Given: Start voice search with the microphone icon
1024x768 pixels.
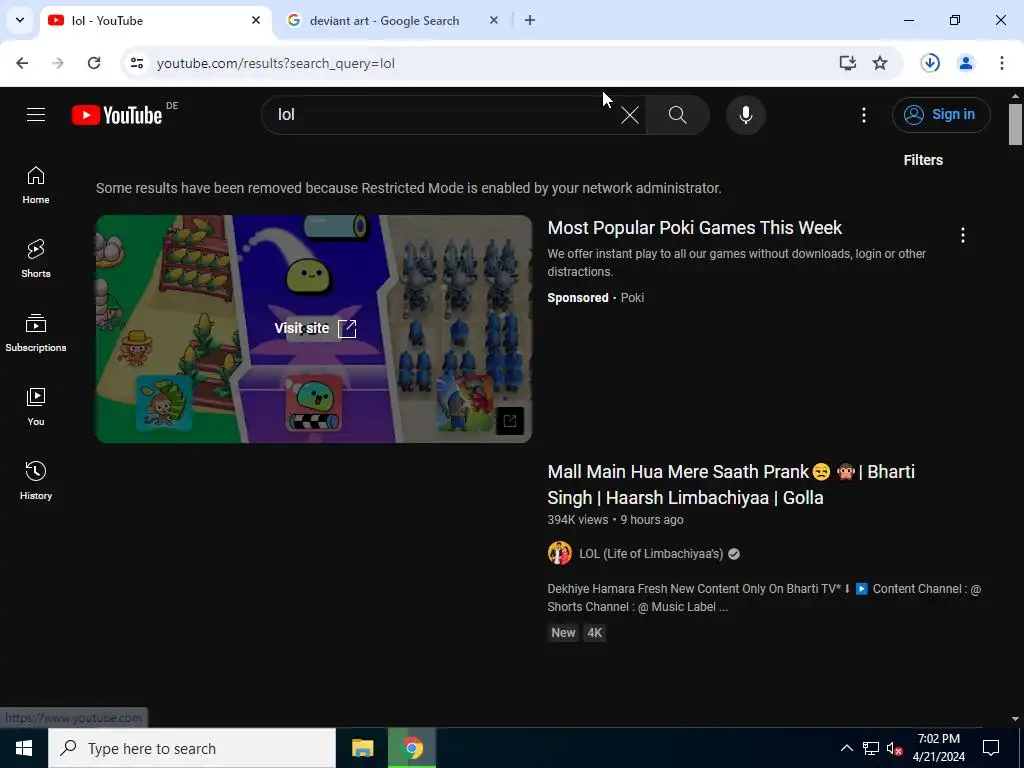Looking at the screenshot, I should (745, 115).
